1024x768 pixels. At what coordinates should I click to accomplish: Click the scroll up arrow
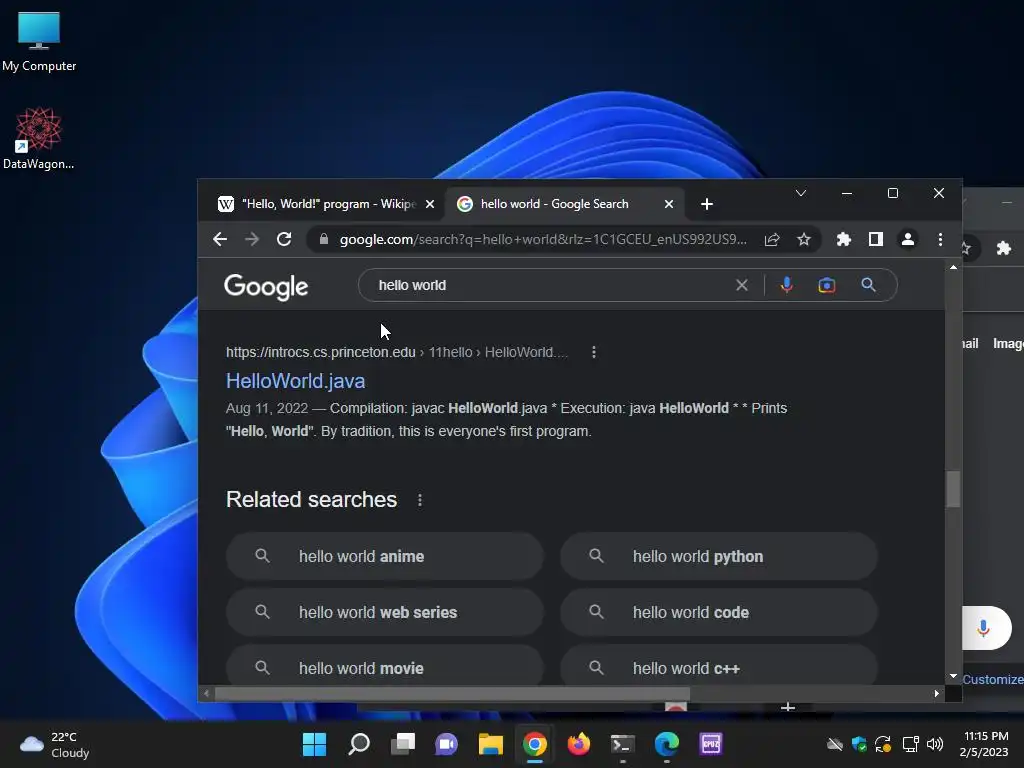point(953,267)
